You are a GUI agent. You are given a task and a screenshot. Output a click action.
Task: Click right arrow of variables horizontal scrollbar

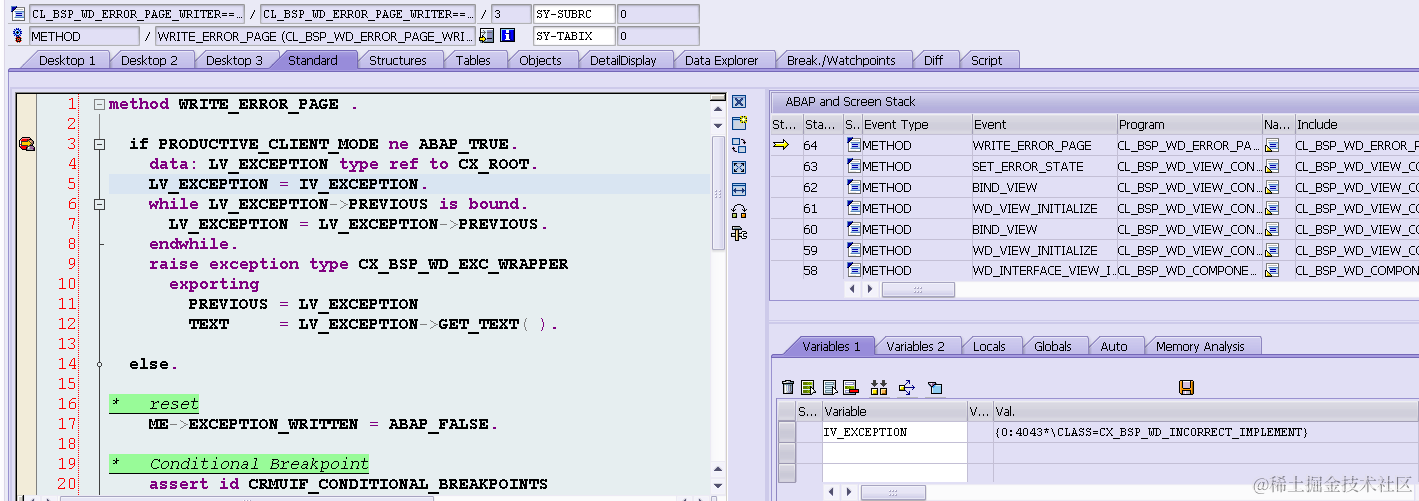[x=849, y=493]
